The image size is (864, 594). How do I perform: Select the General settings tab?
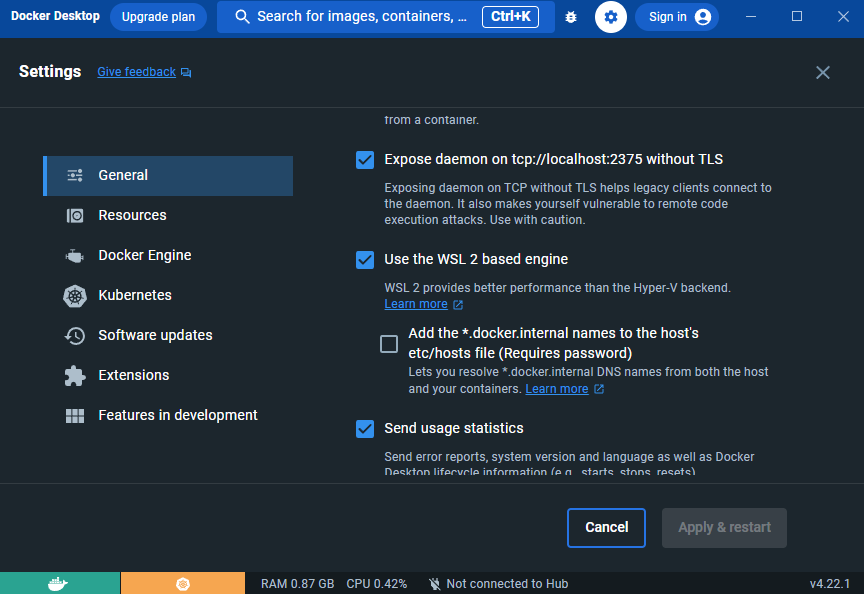(168, 176)
